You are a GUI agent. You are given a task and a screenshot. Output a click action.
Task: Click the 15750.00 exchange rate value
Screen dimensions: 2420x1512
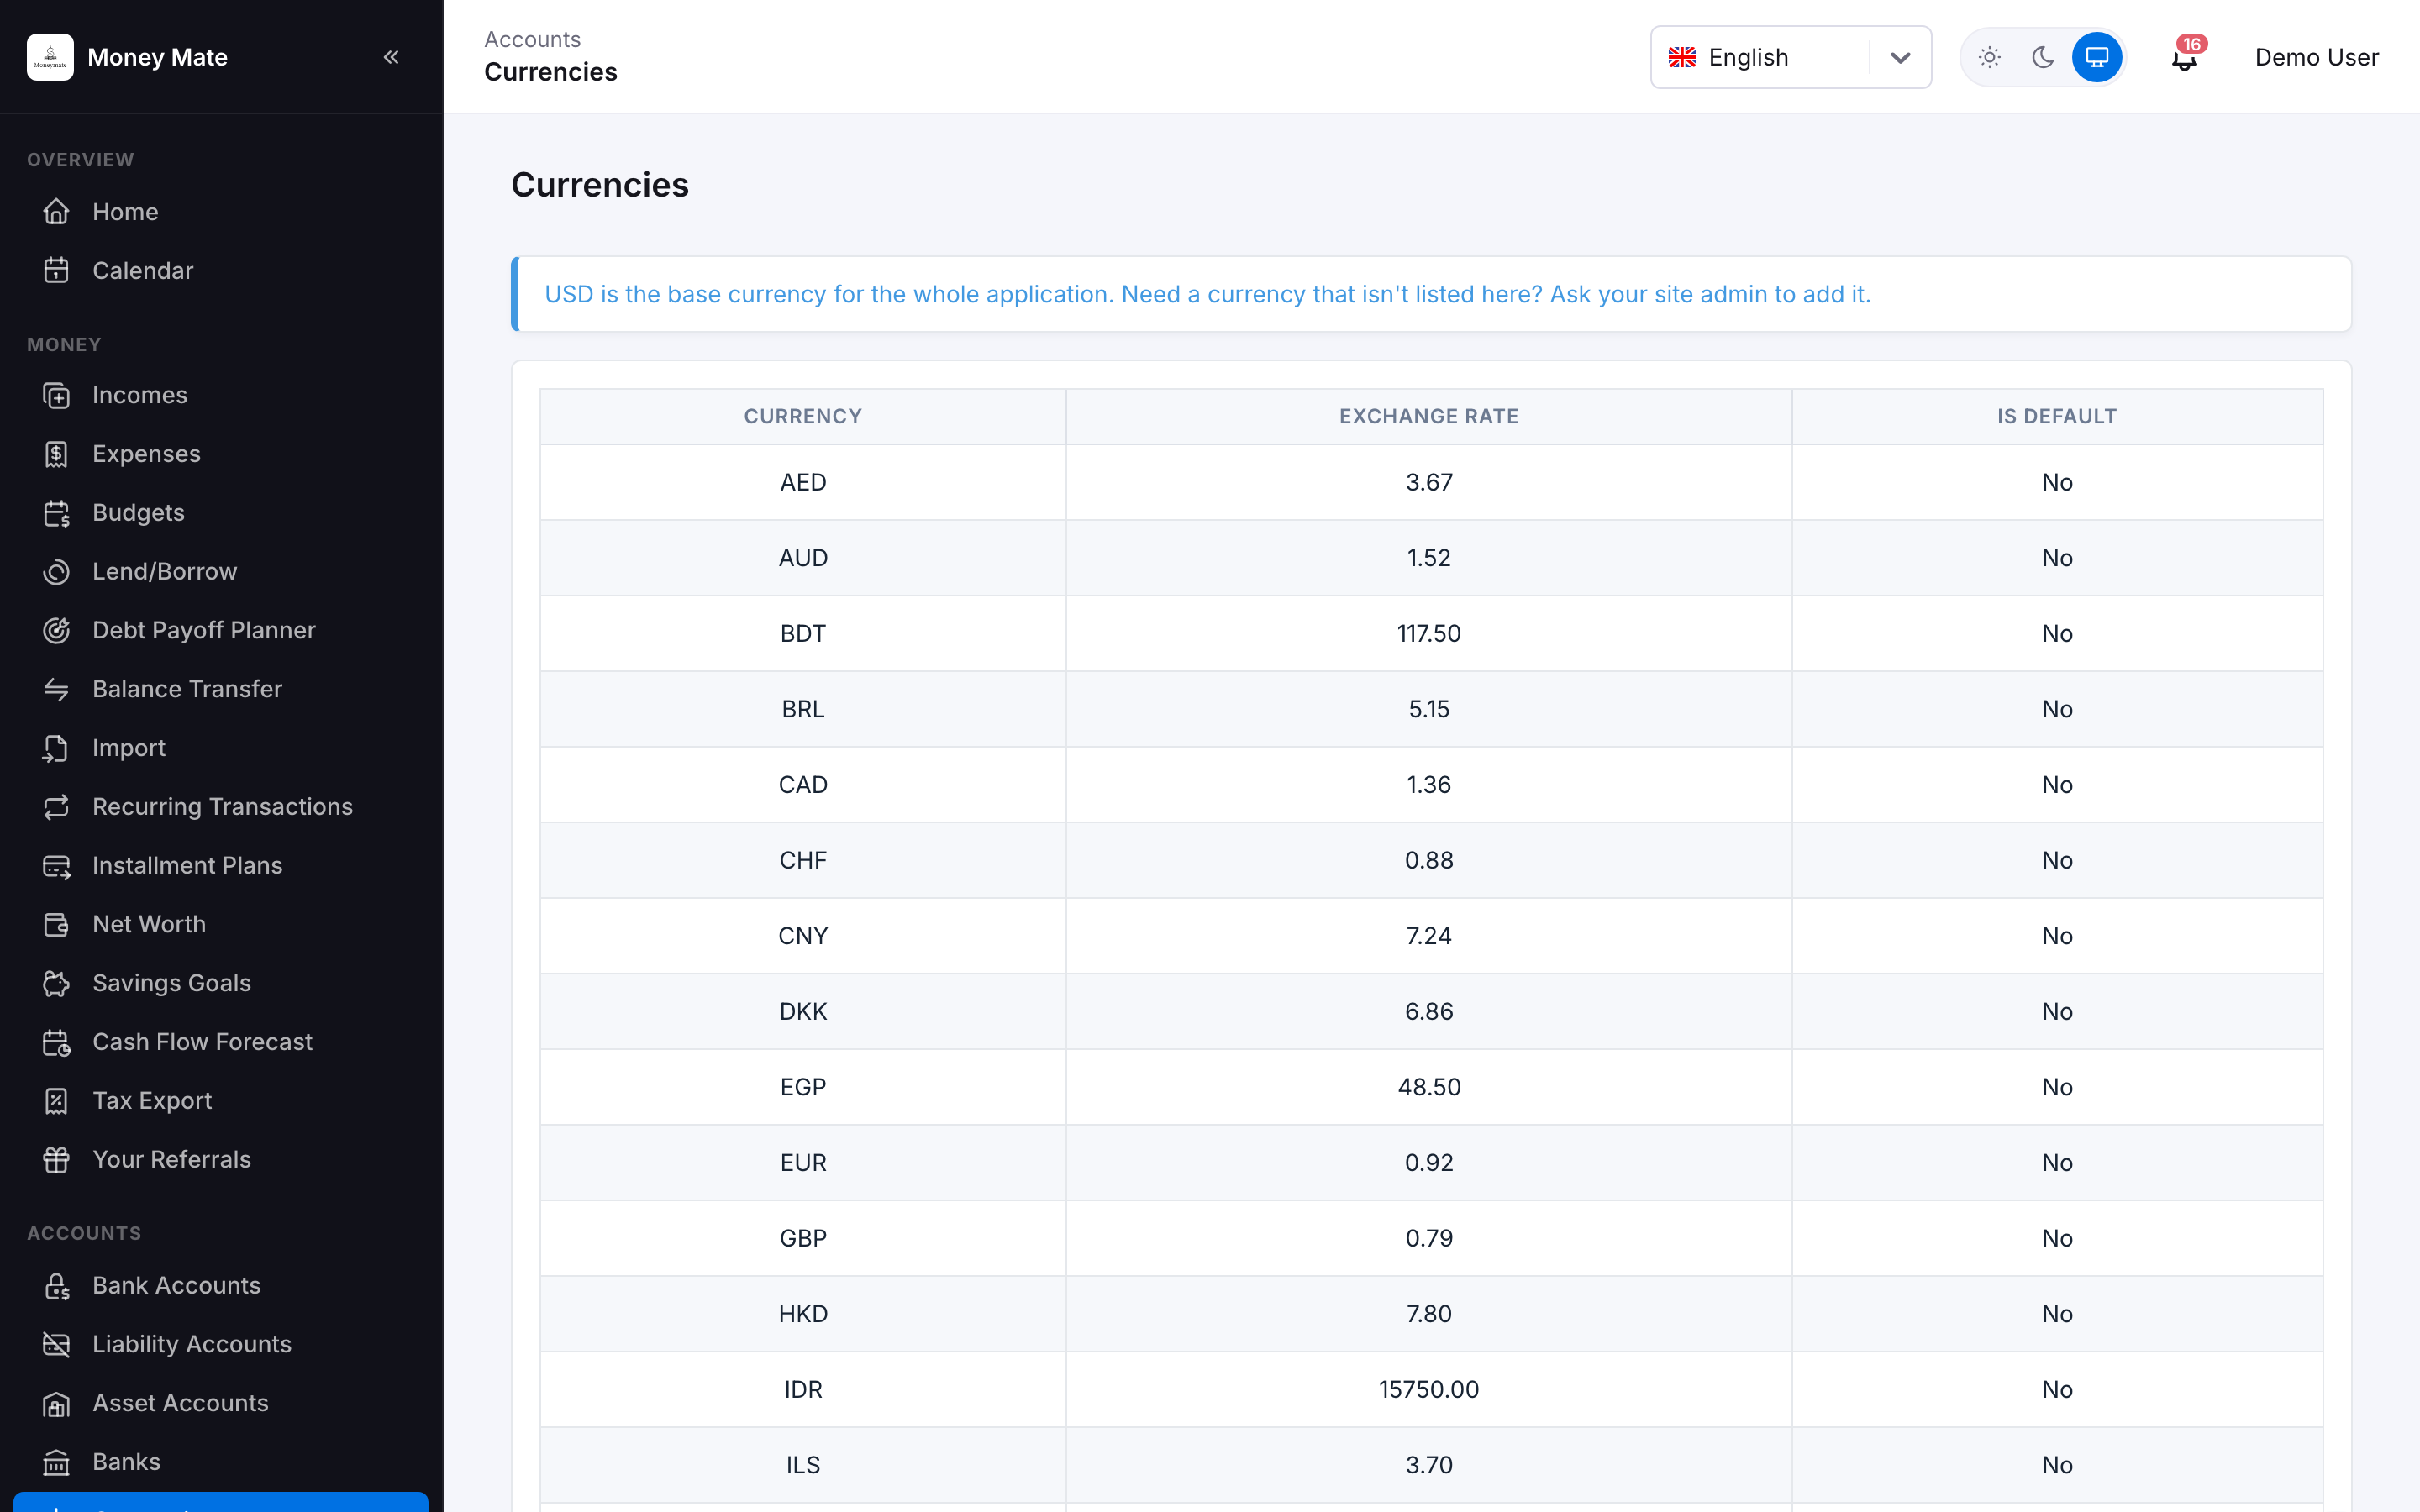[1429, 1389]
